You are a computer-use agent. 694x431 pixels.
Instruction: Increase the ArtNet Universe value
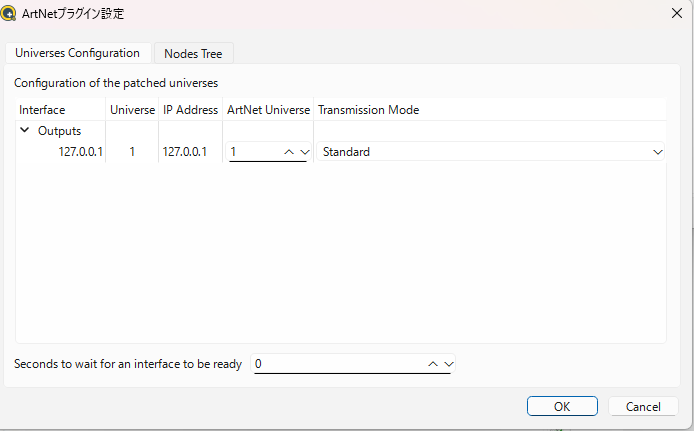pos(289,152)
